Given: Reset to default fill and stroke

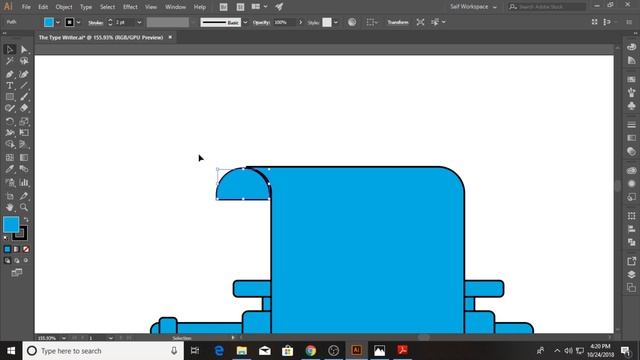Looking at the screenshot, I should coord(6,238).
